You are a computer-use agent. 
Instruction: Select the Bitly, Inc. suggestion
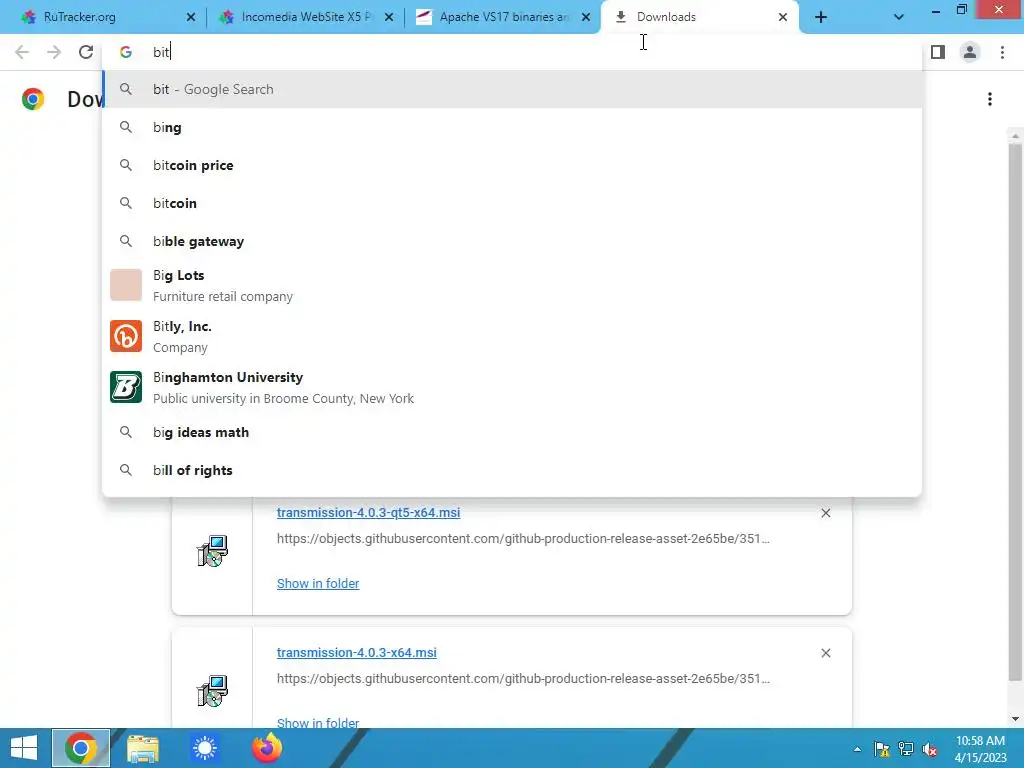[x=512, y=336]
